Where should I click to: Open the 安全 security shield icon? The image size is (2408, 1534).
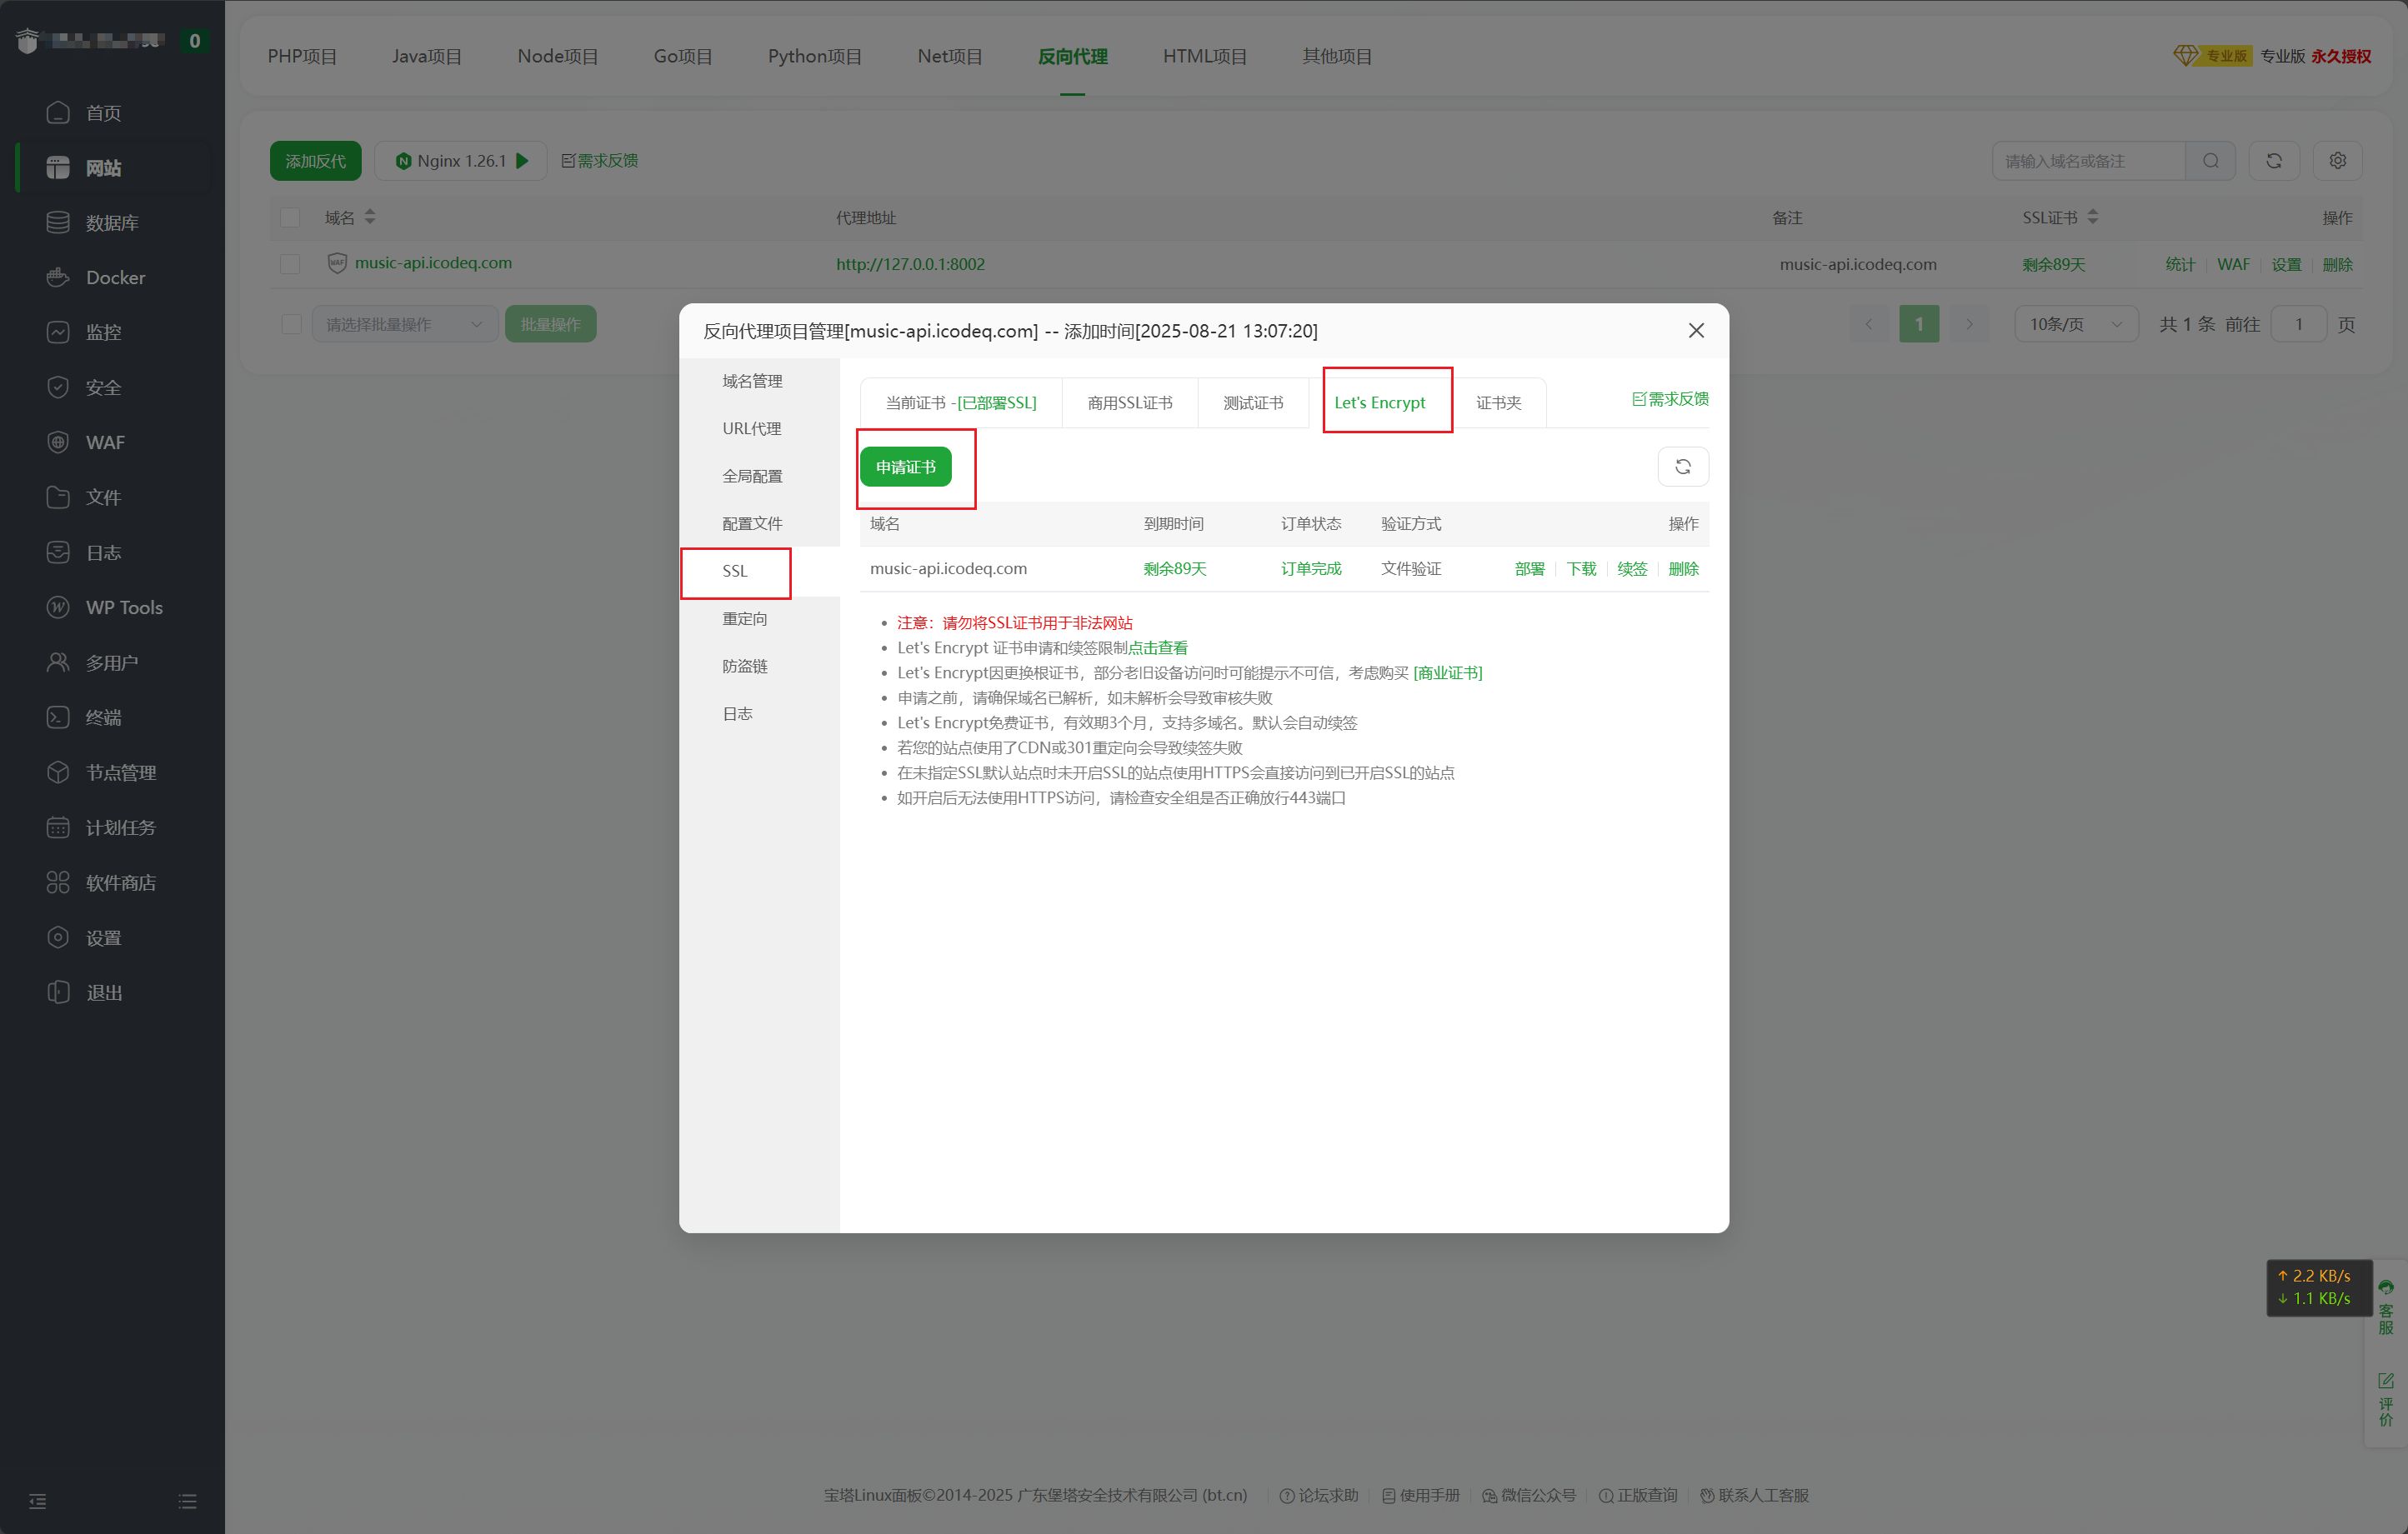(x=58, y=387)
